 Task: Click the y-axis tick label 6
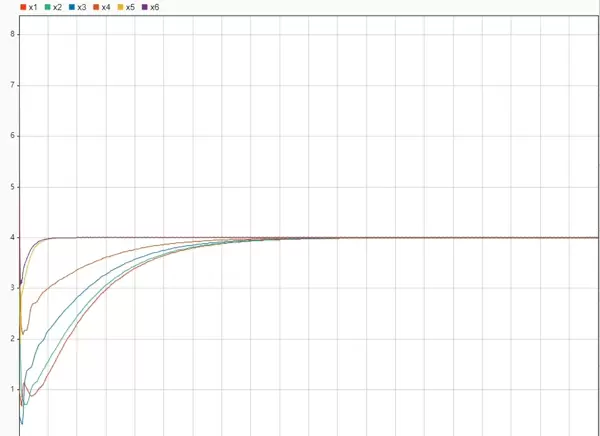pos(13,136)
